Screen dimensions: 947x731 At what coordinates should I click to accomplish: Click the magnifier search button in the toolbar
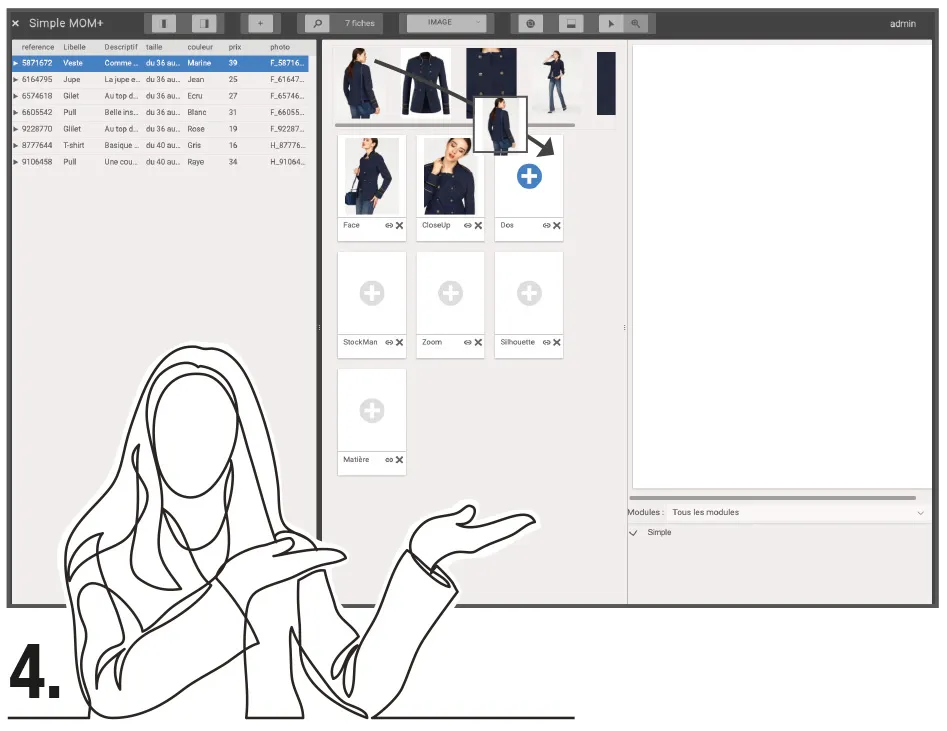[318, 23]
